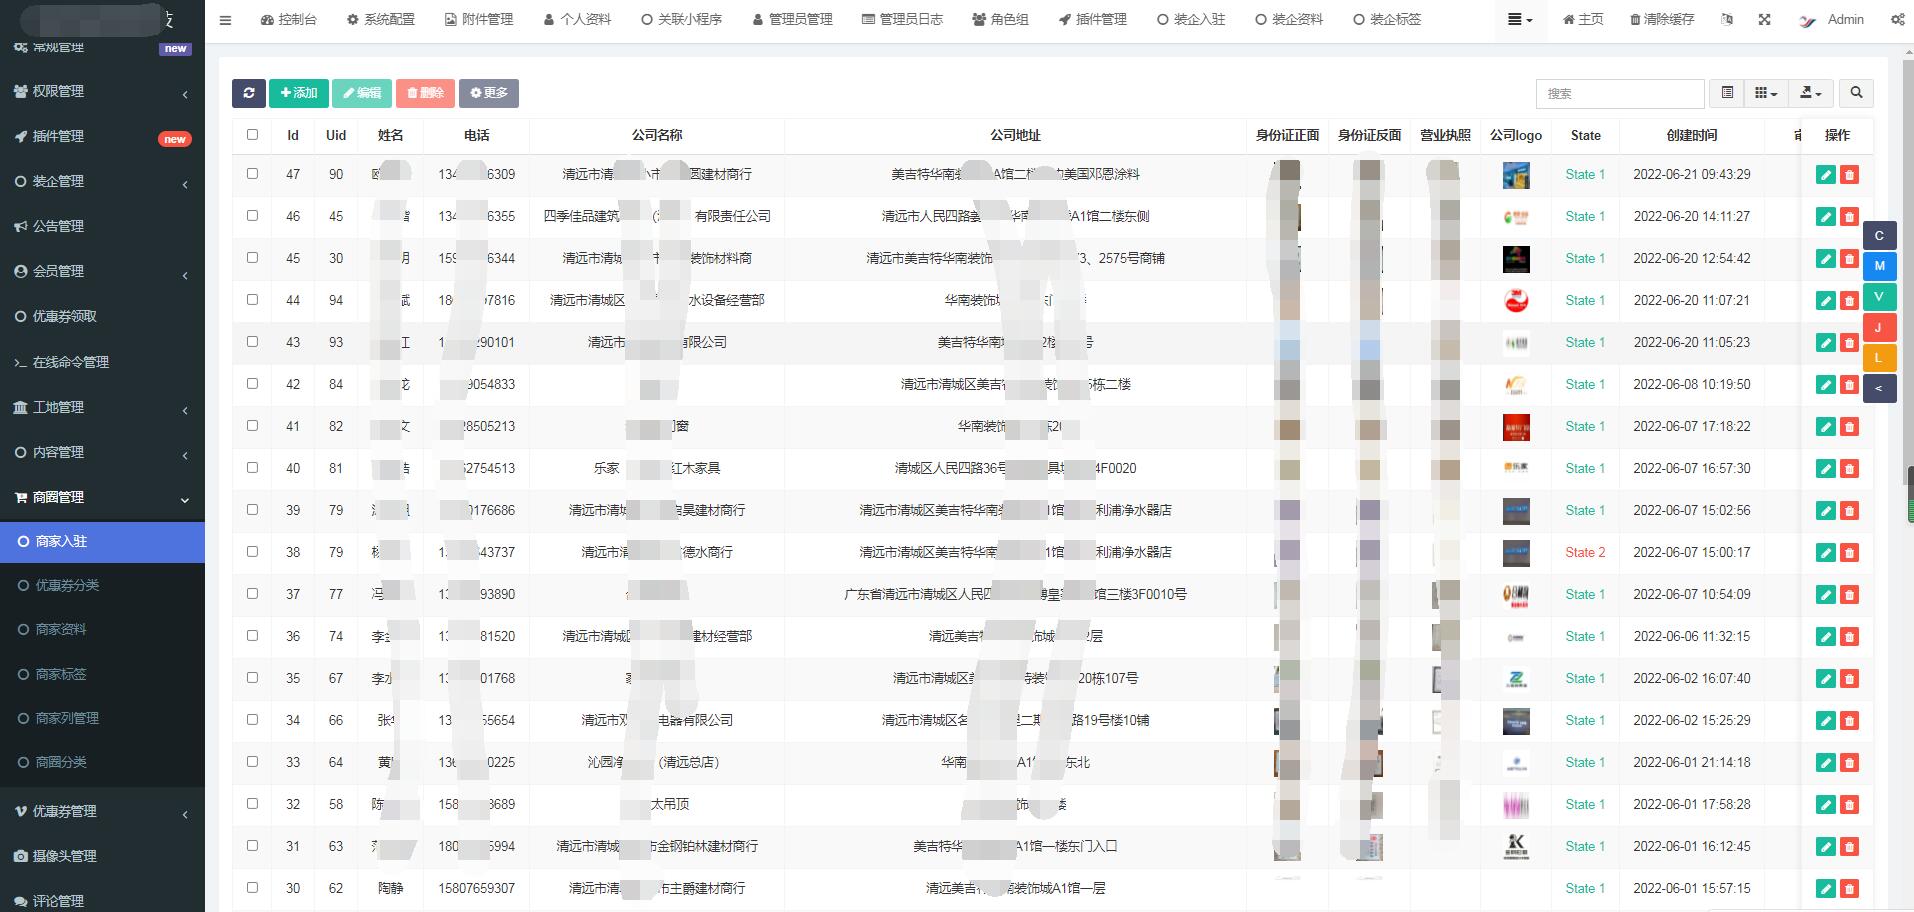Click the 搜索 search input field
The image size is (1914, 912).
click(x=1619, y=93)
